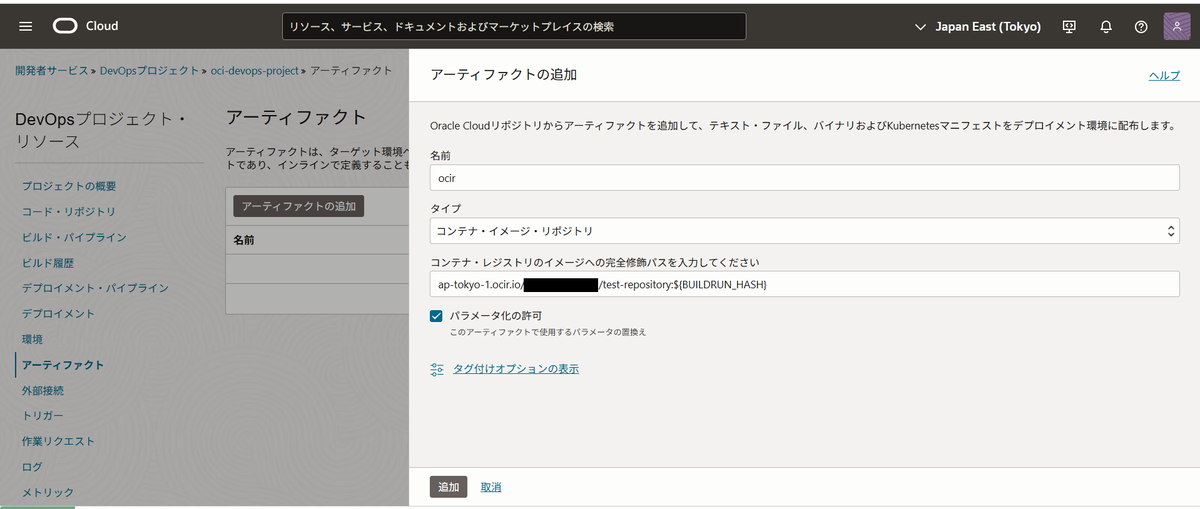Open 作業リクエスト in sidebar
The image size is (1200, 509).
(x=58, y=442)
